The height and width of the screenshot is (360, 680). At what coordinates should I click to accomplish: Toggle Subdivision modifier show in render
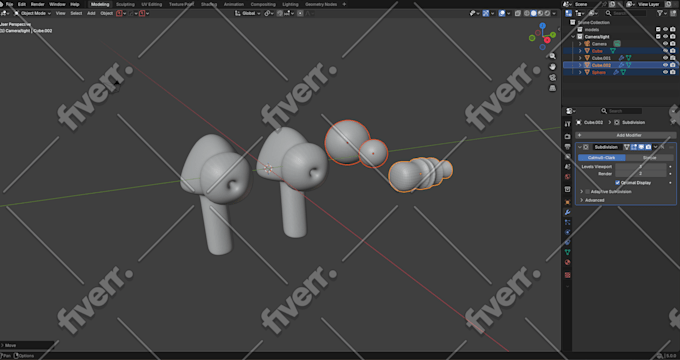[x=648, y=147]
